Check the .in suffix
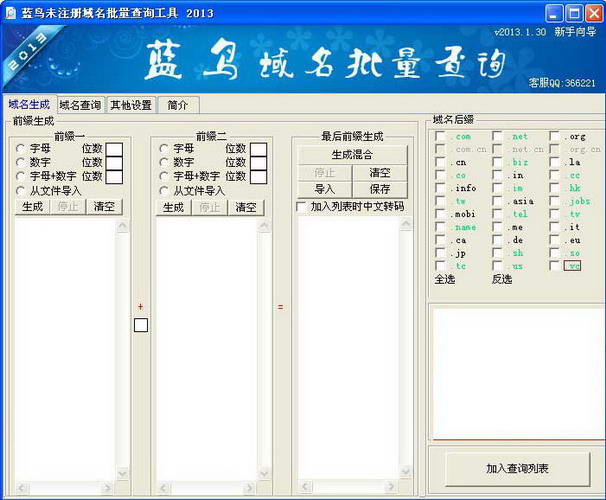The image size is (606, 500). [x=497, y=175]
